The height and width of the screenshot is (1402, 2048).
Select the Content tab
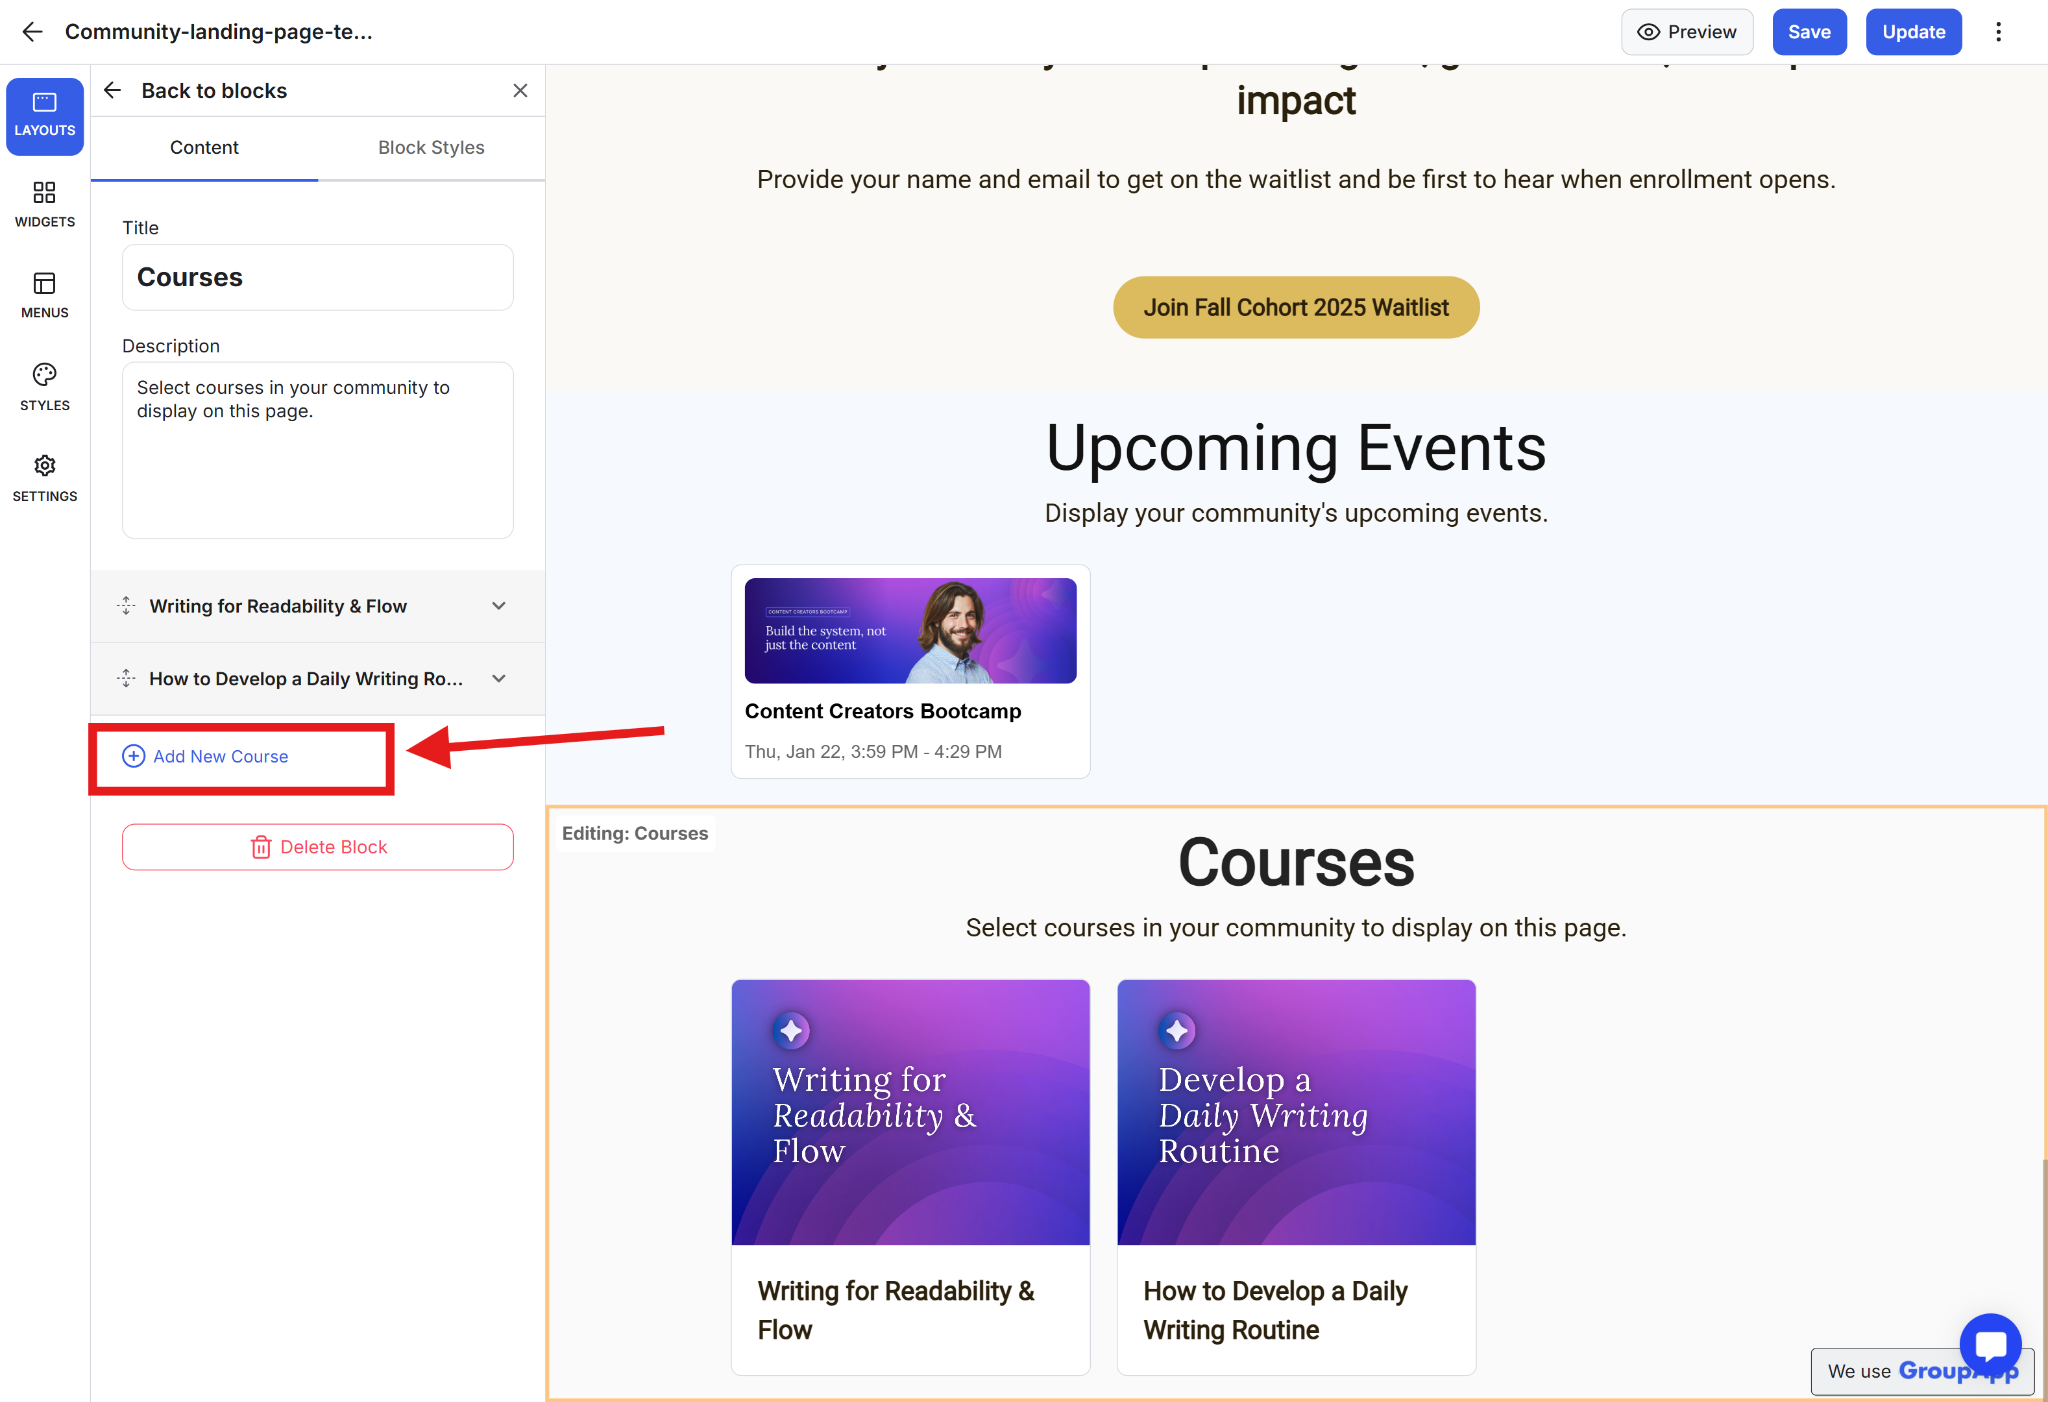[204, 148]
